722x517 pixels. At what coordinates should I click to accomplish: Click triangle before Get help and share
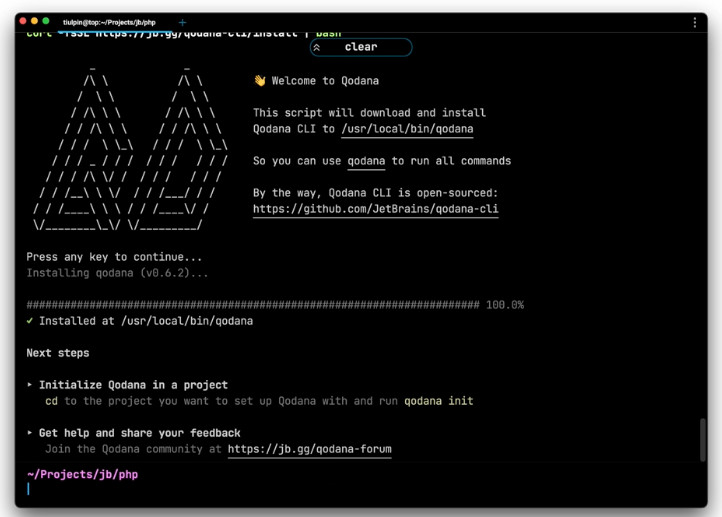tap(29, 432)
